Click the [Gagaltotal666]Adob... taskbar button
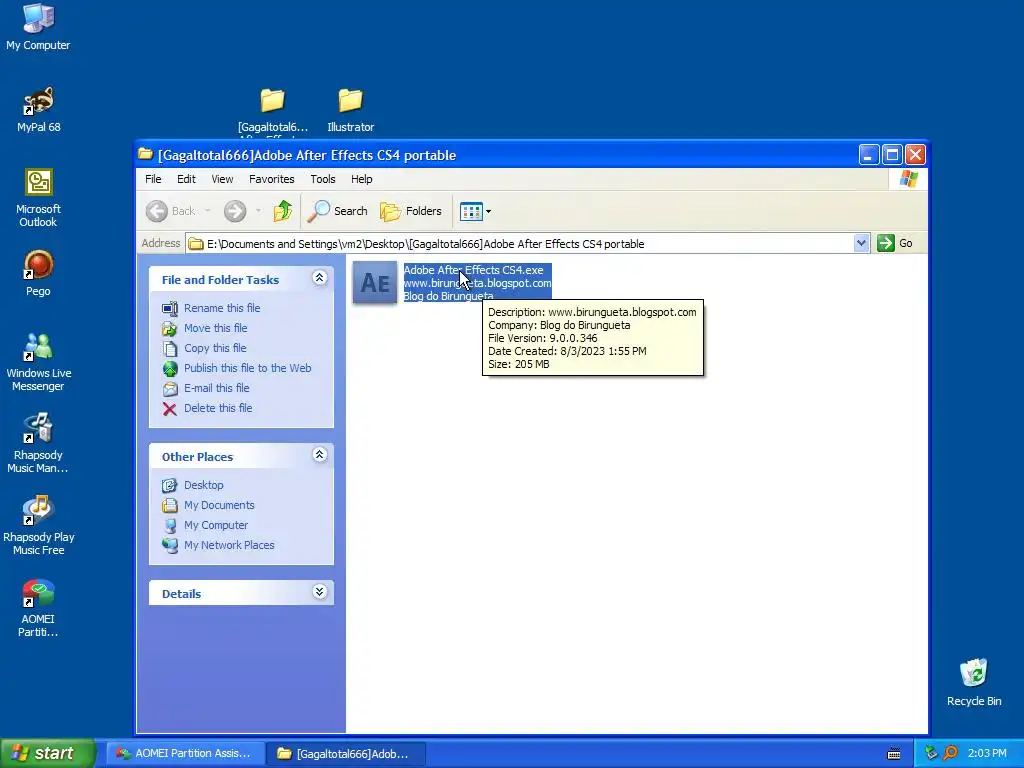1024x768 pixels. pos(346,754)
